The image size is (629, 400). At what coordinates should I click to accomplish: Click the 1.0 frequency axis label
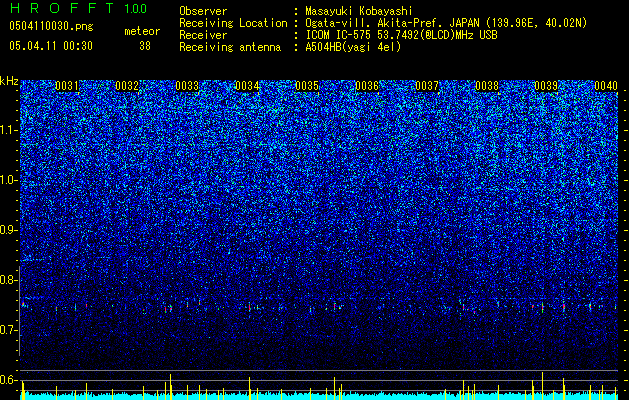[8, 180]
